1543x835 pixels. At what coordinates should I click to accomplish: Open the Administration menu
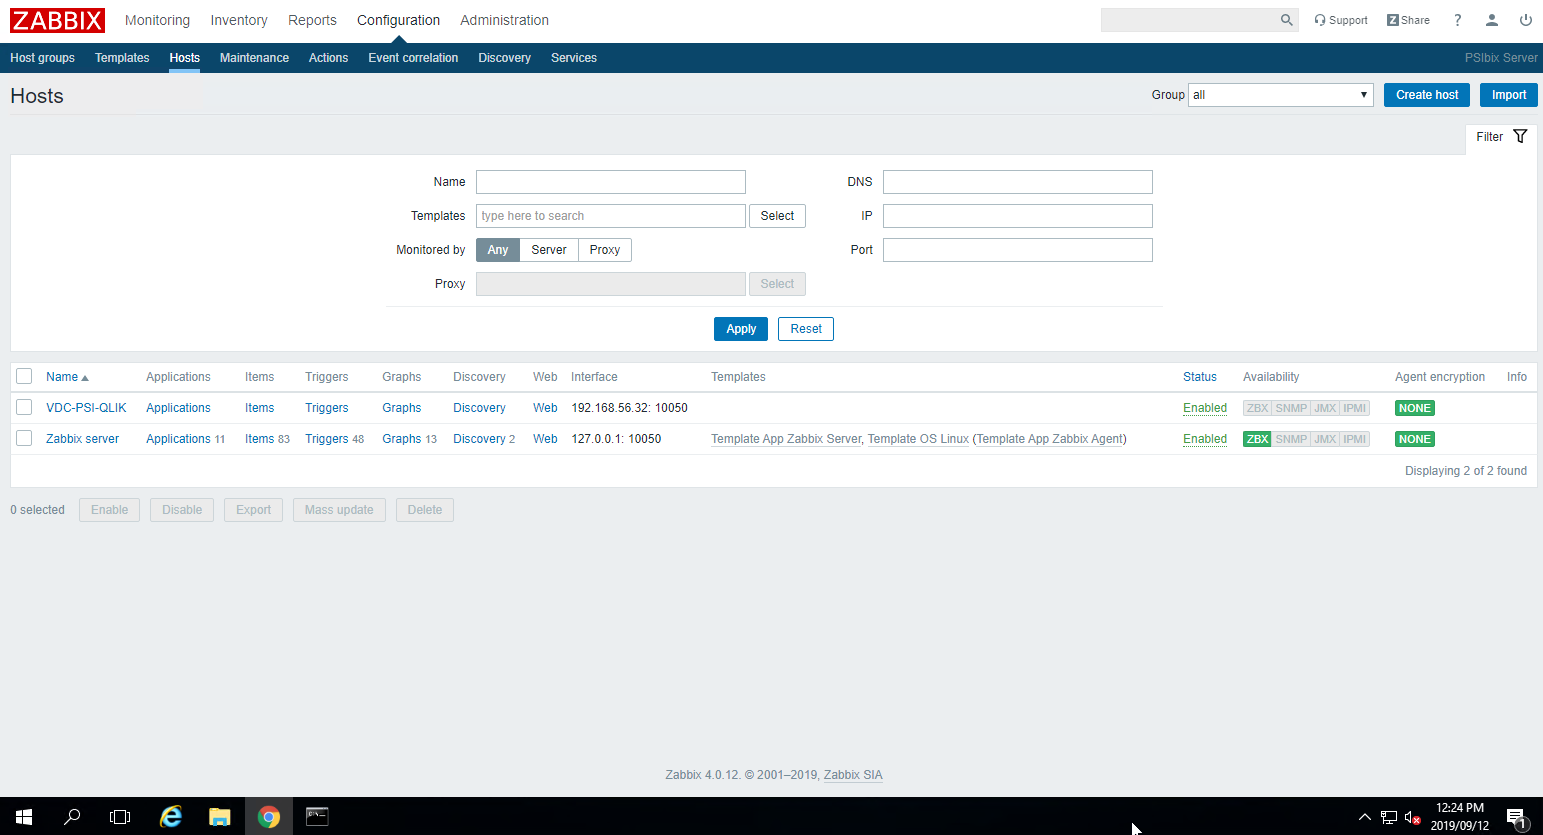[504, 20]
